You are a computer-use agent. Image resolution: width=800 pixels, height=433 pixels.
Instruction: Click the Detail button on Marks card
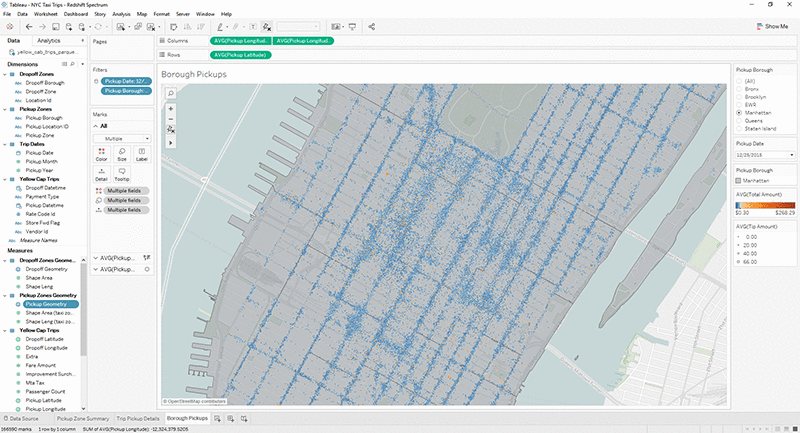102,174
